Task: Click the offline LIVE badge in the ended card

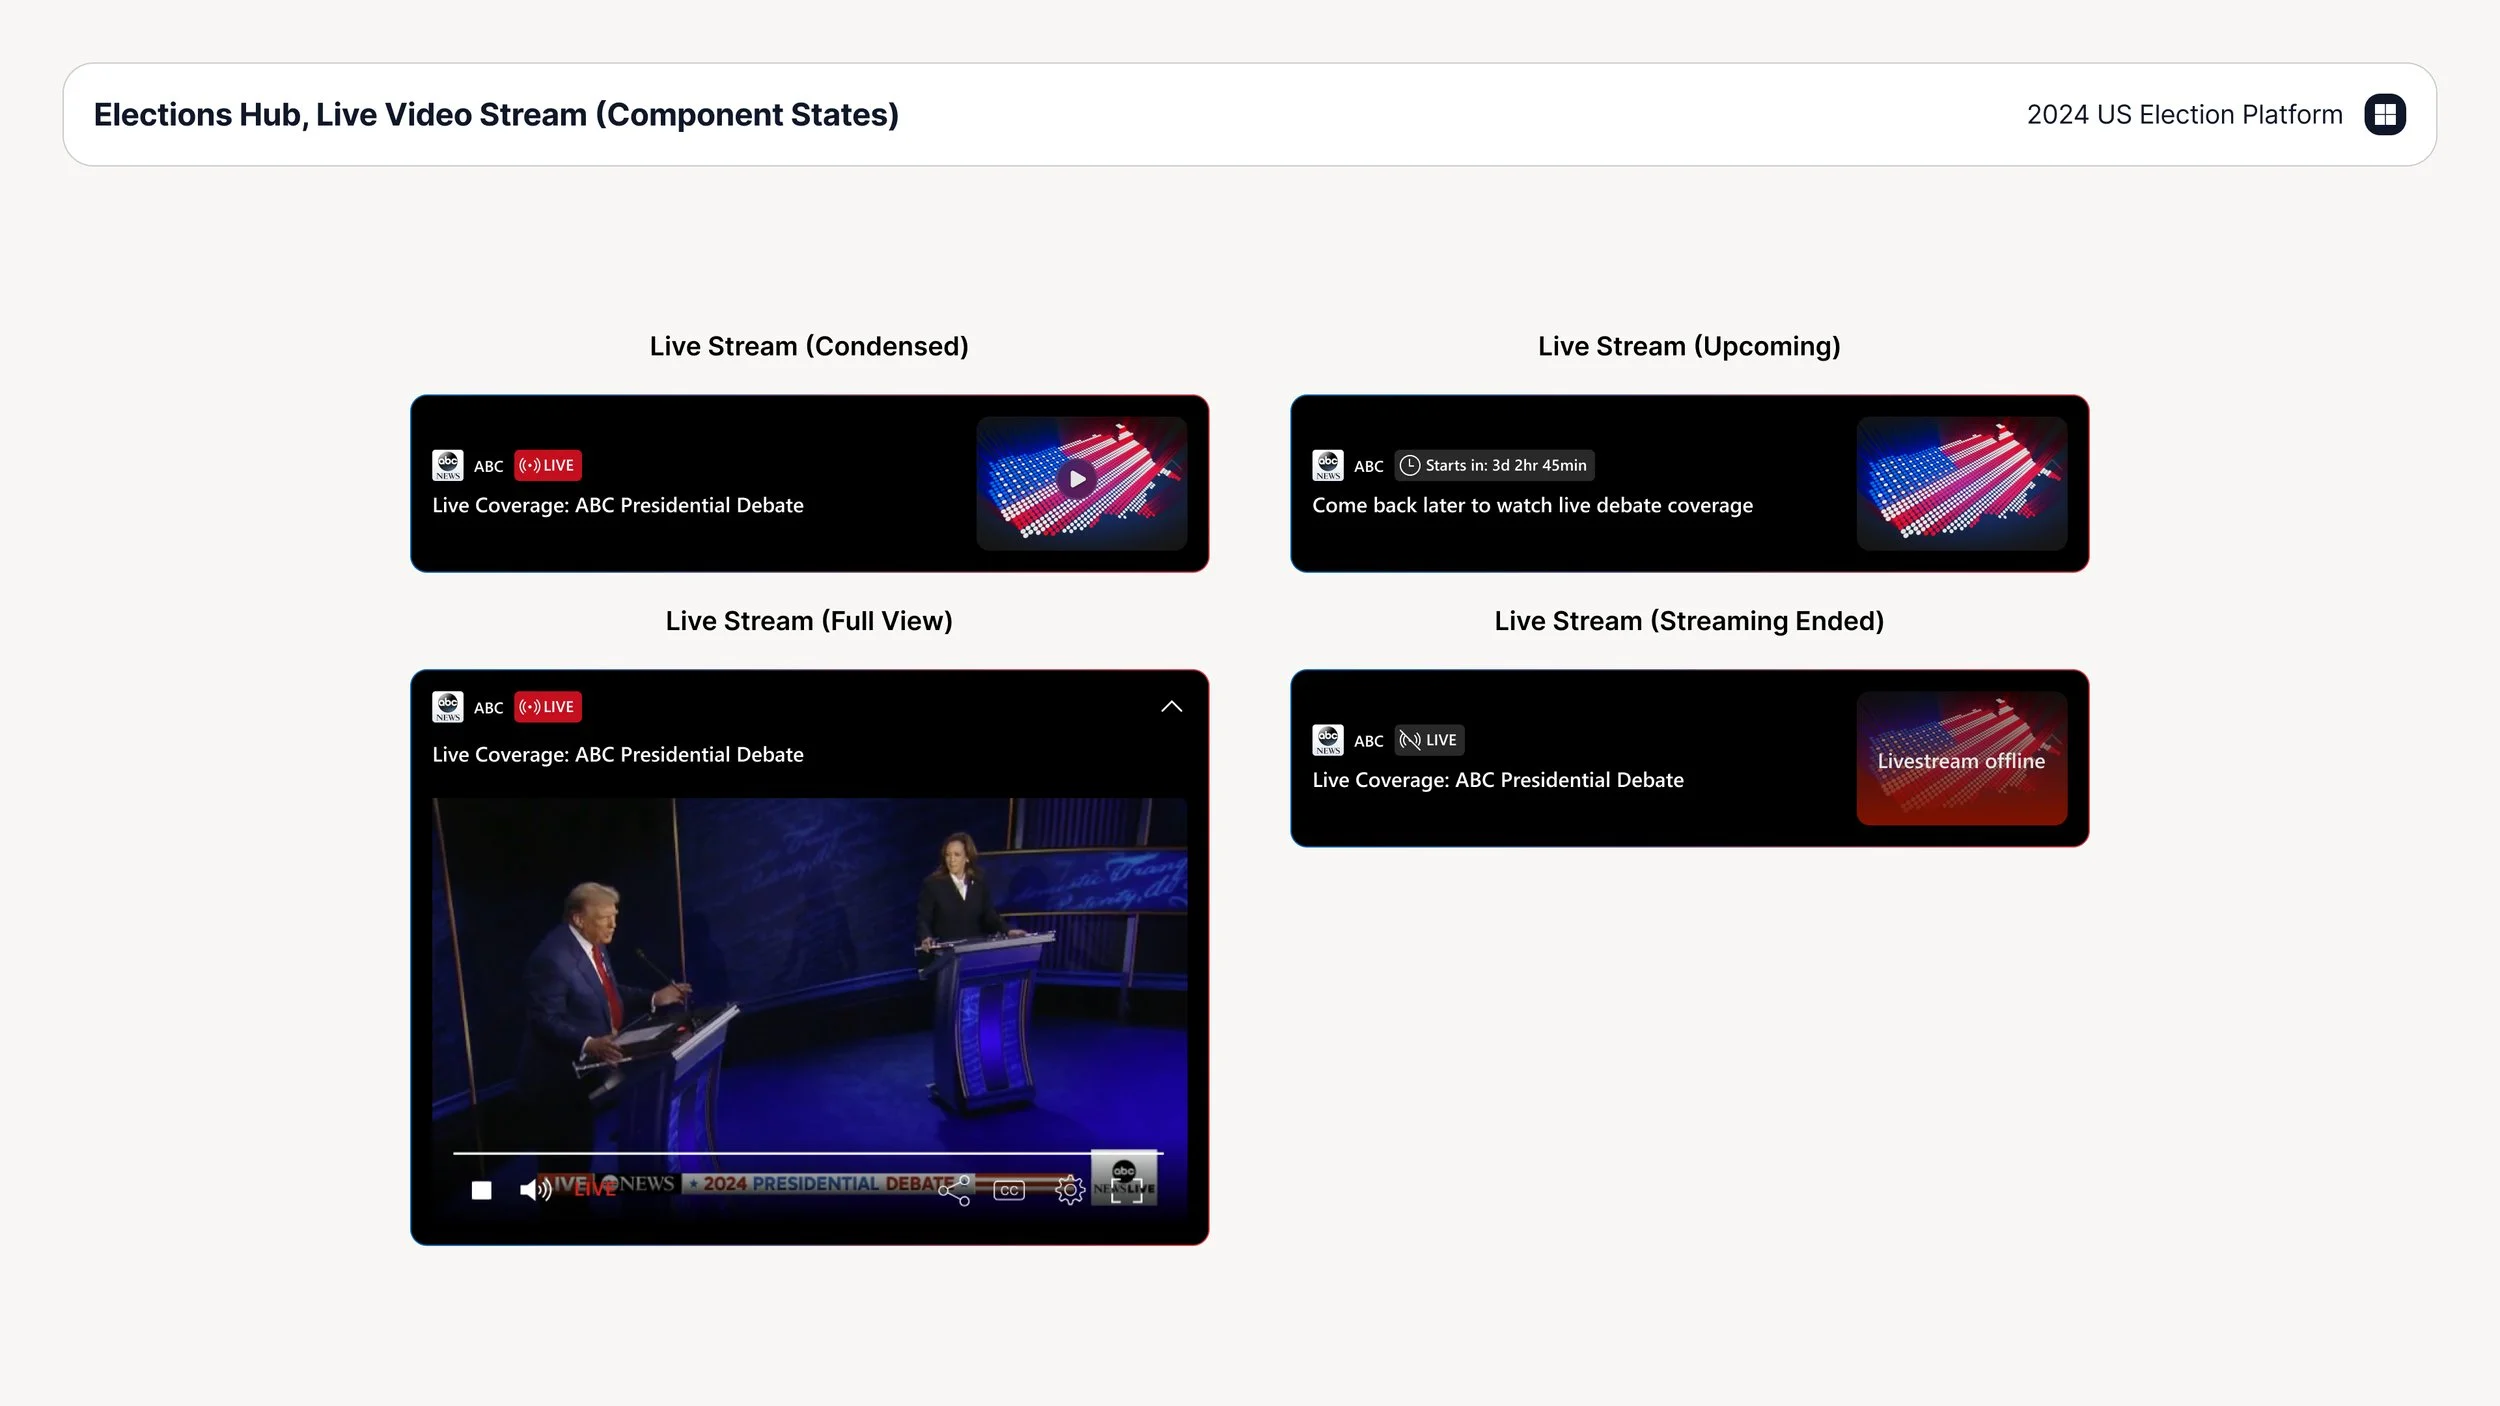Action: pyautogui.click(x=1429, y=740)
